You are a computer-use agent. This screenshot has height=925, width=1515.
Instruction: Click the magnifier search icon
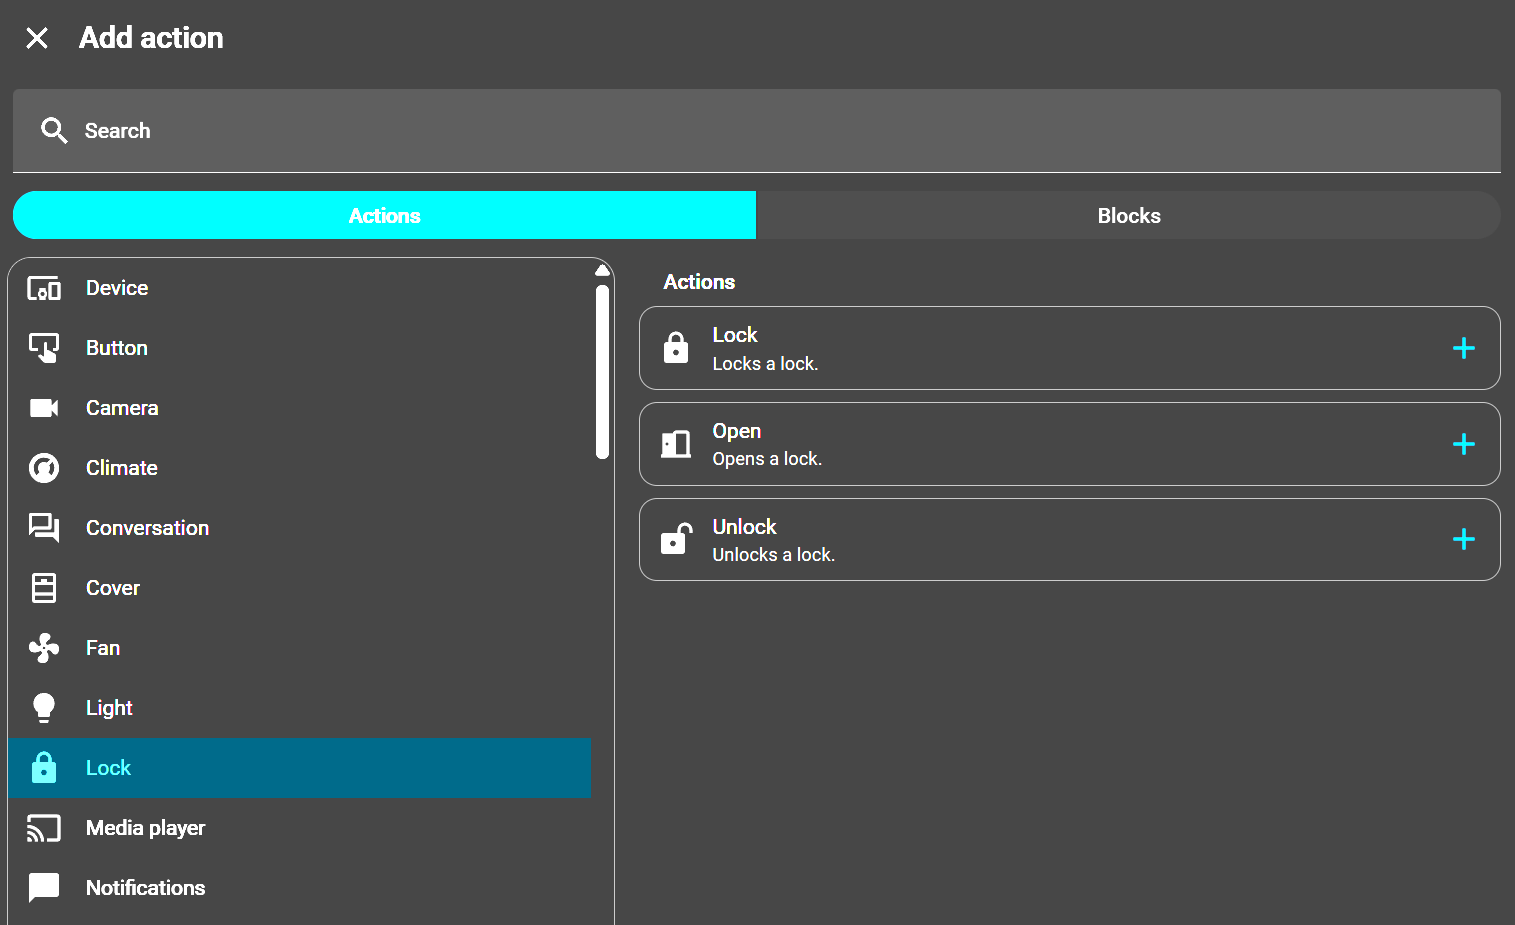pos(54,131)
